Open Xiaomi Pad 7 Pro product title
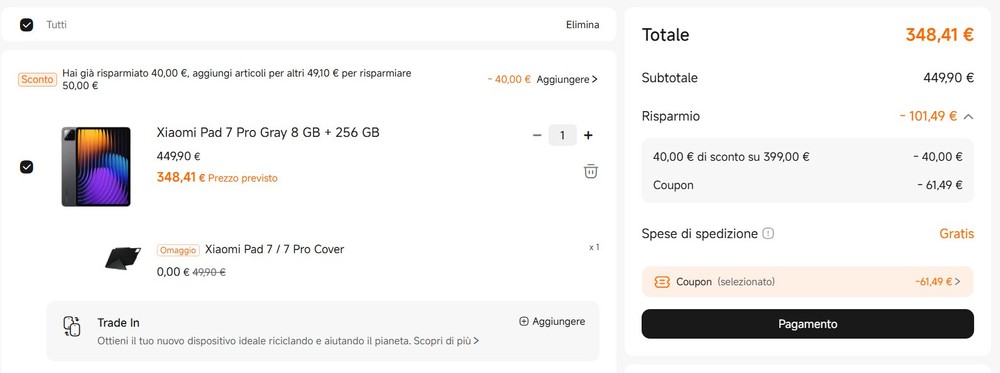The width and height of the screenshot is (1000, 373). click(268, 133)
